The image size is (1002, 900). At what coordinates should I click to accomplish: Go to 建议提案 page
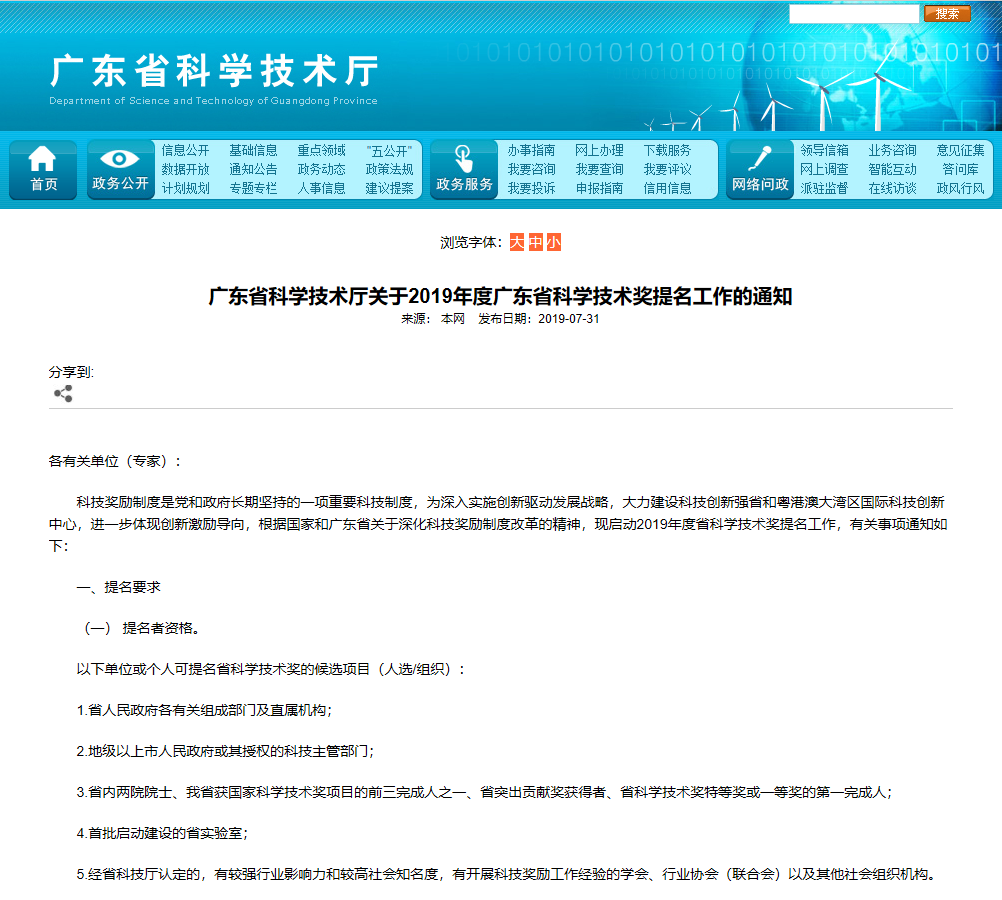[x=389, y=189]
